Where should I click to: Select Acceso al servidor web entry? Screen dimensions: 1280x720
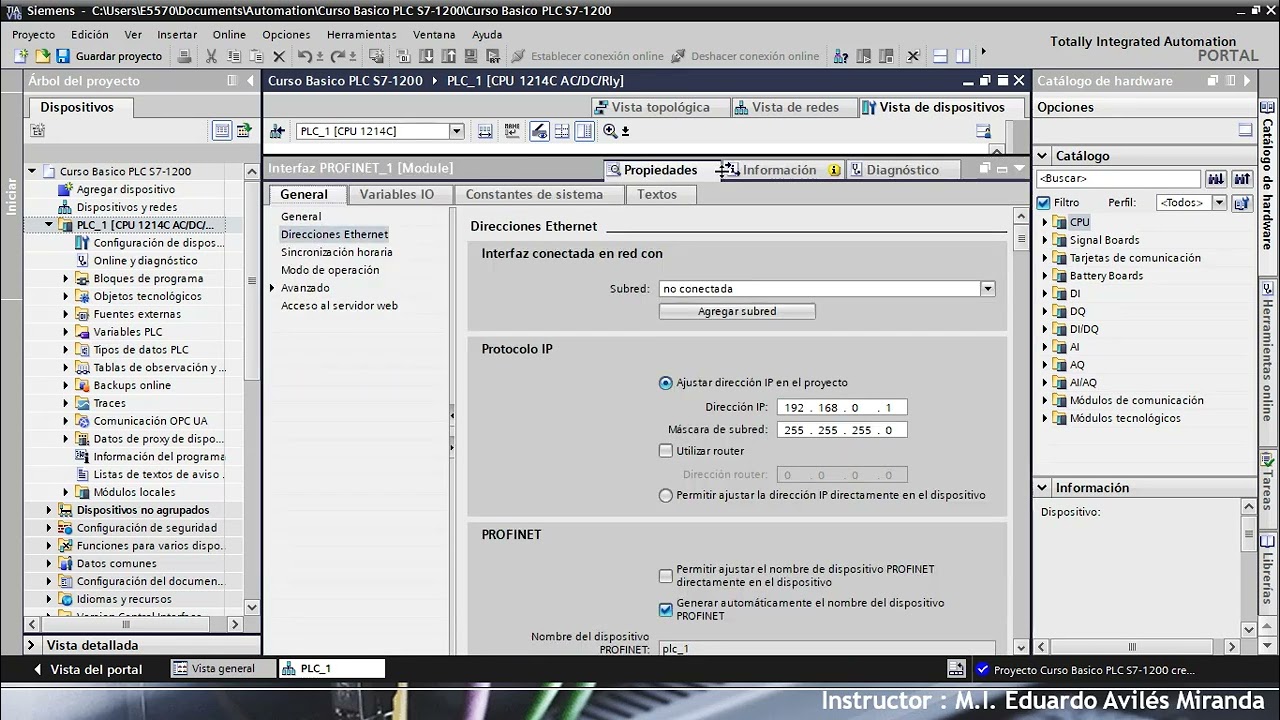339,306
